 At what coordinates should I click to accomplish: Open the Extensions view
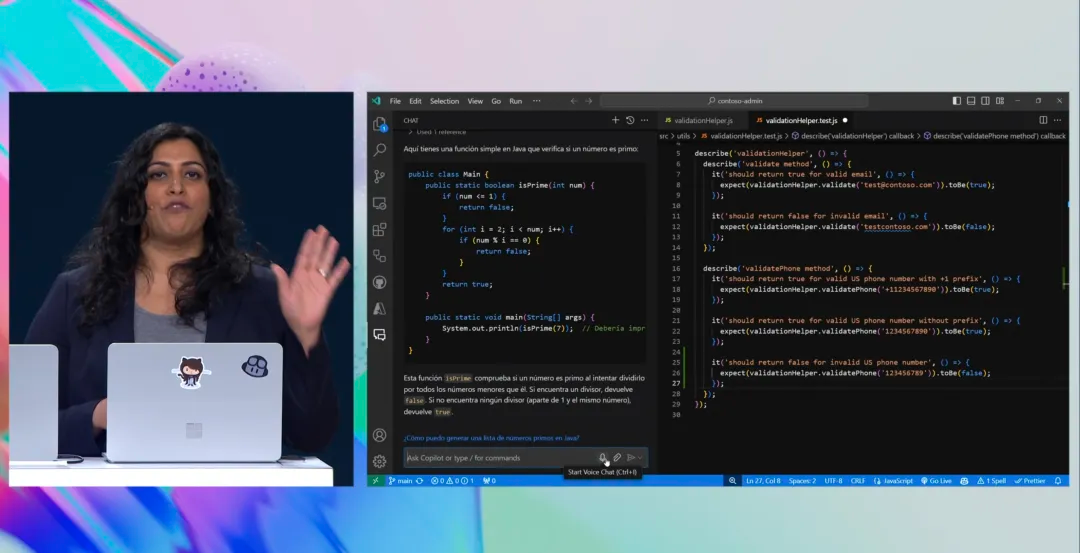click(379, 229)
